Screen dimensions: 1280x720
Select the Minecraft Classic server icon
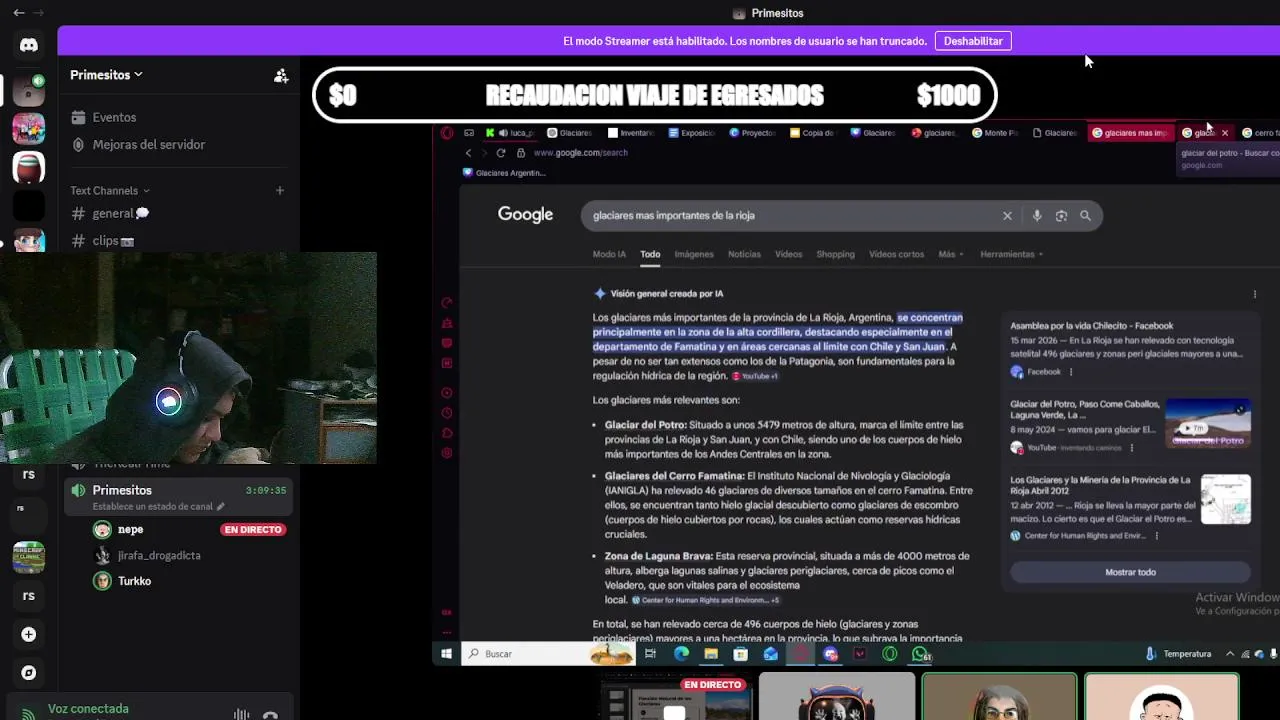point(29,556)
